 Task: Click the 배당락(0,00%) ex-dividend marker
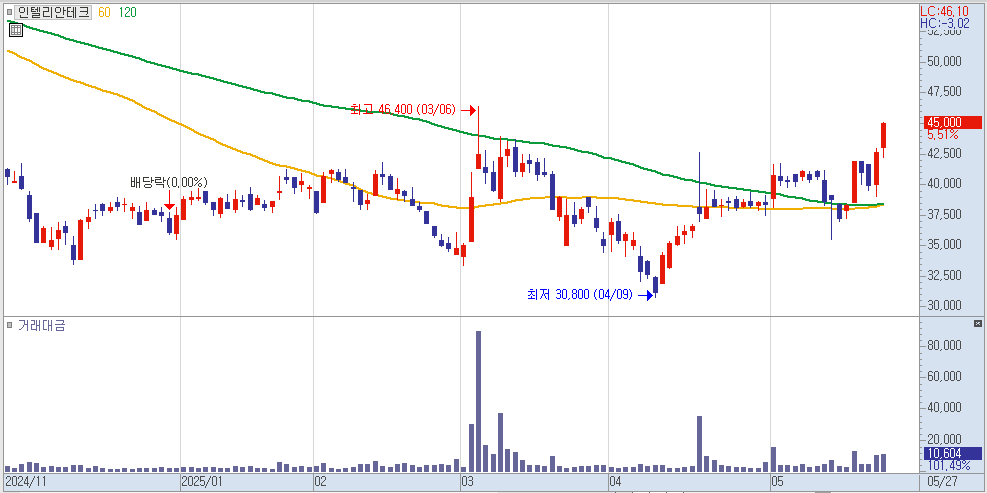[169, 183]
